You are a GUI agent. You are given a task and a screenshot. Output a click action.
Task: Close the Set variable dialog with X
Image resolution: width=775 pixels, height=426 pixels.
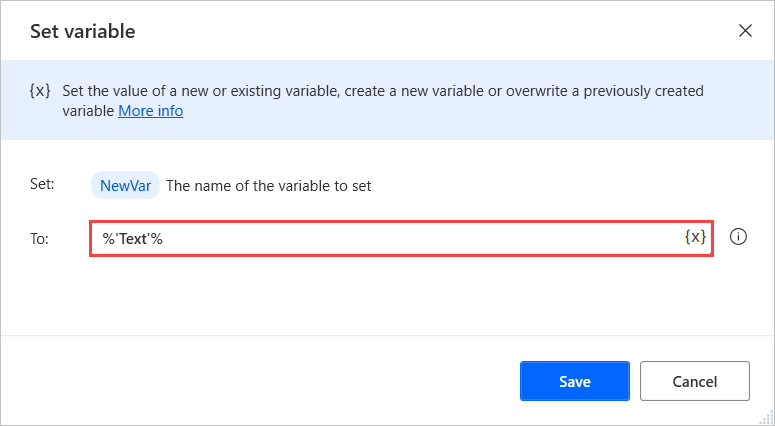point(745,31)
